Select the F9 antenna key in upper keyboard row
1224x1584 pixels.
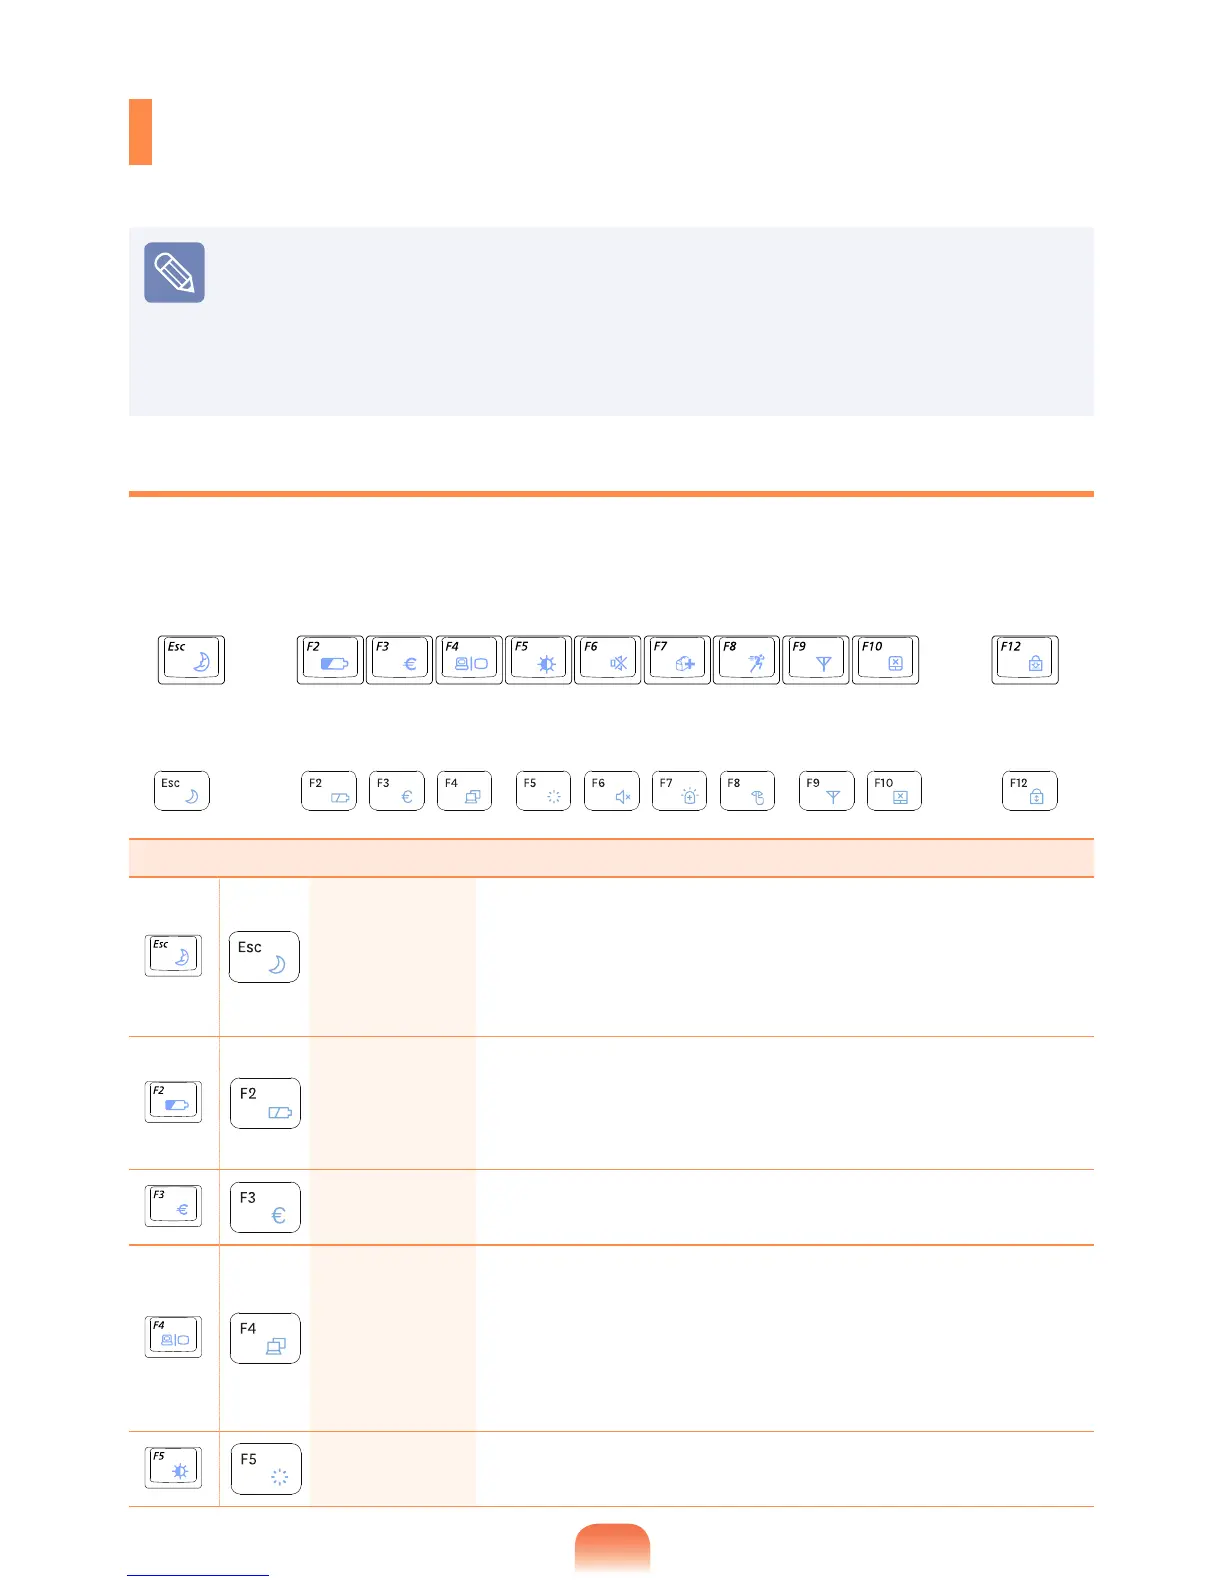(816, 660)
